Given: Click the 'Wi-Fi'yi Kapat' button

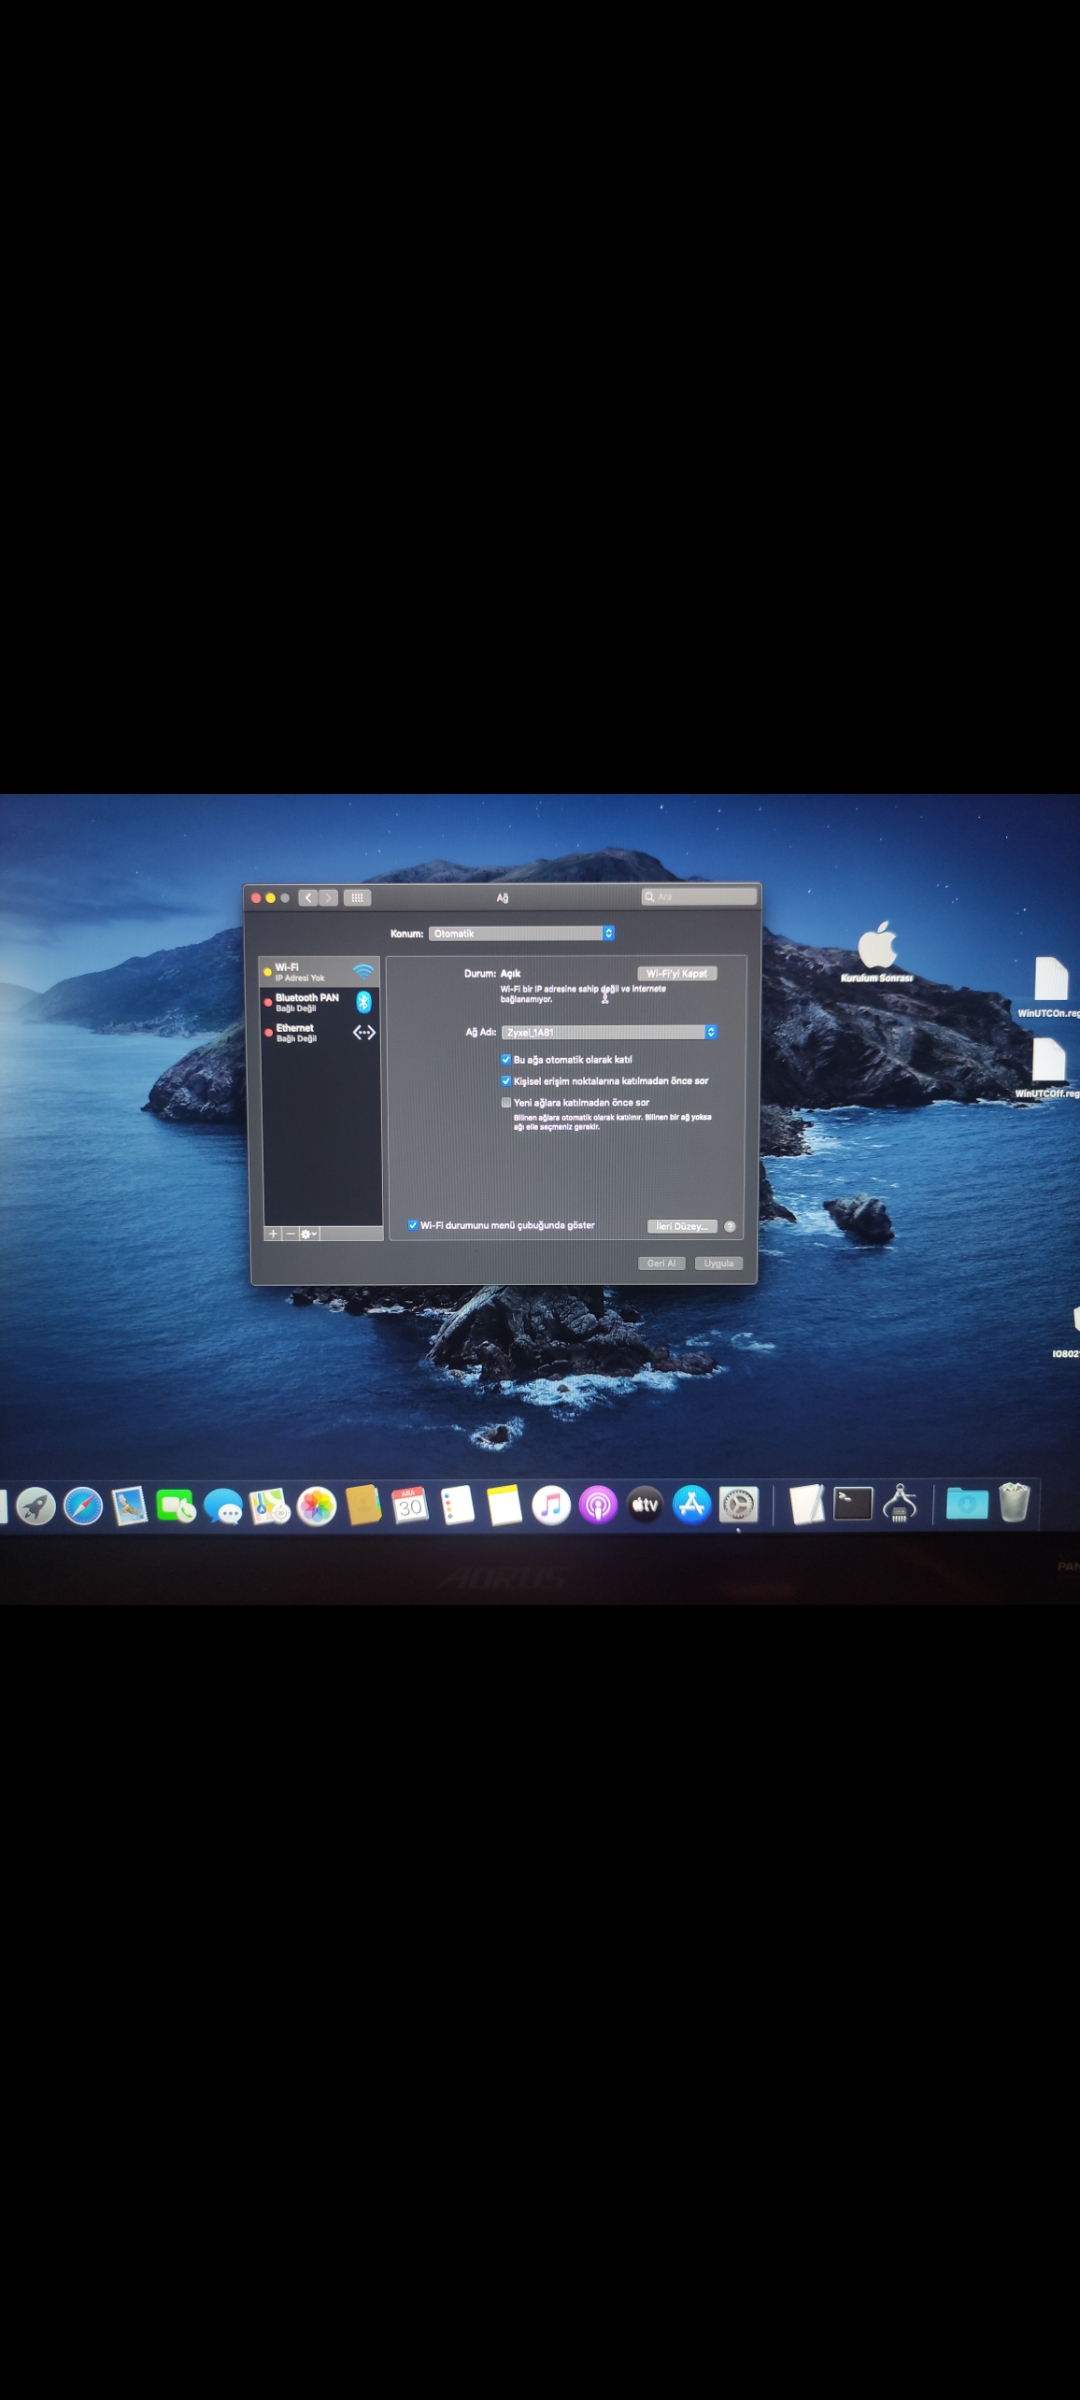Looking at the screenshot, I should [x=677, y=973].
